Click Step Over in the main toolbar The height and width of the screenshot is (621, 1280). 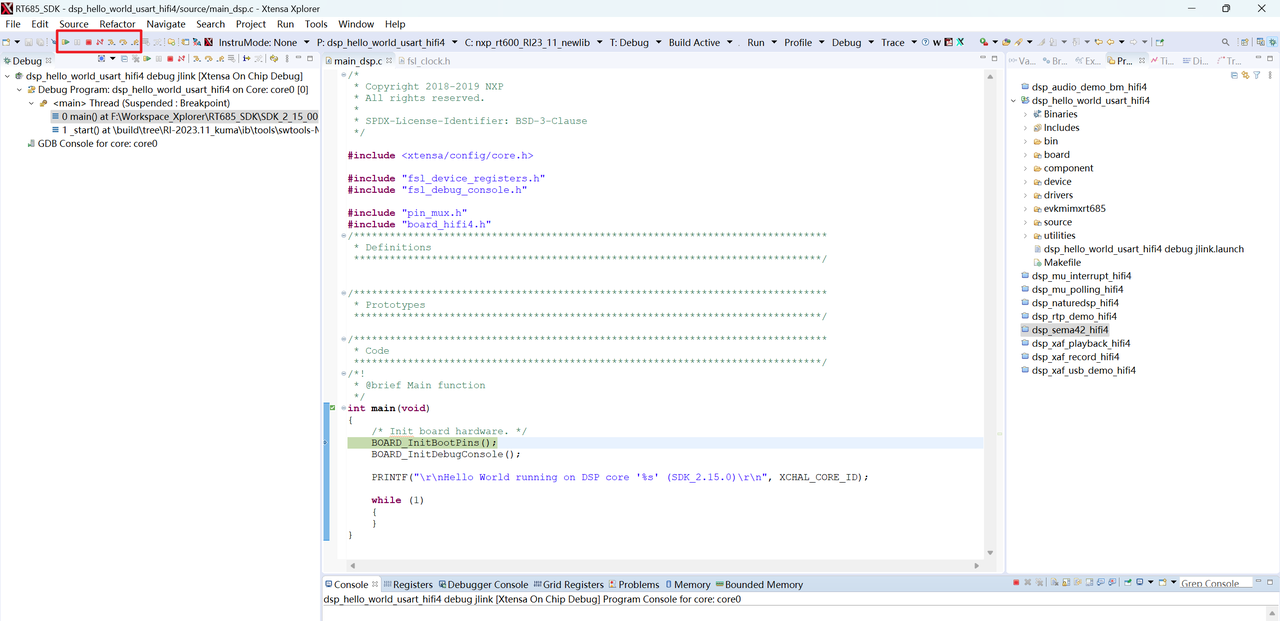[x=123, y=42]
